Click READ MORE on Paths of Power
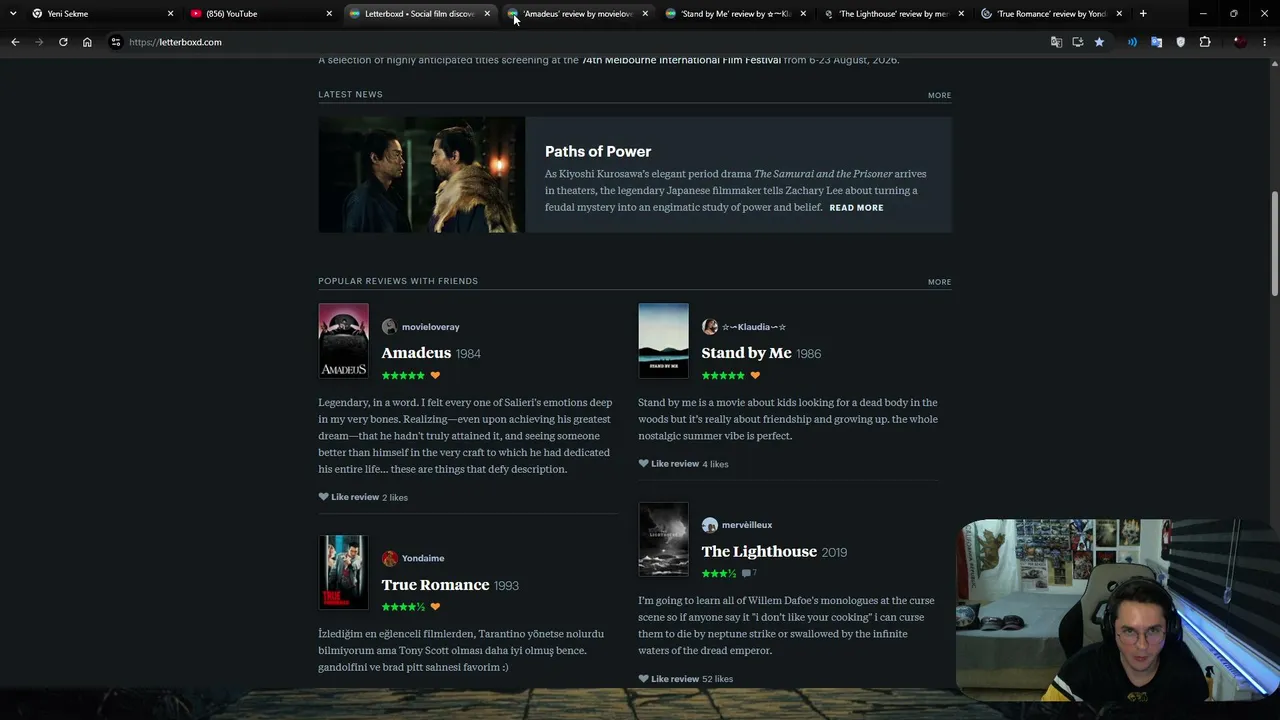The width and height of the screenshot is (1280, 720). click(x=856, y=208)
